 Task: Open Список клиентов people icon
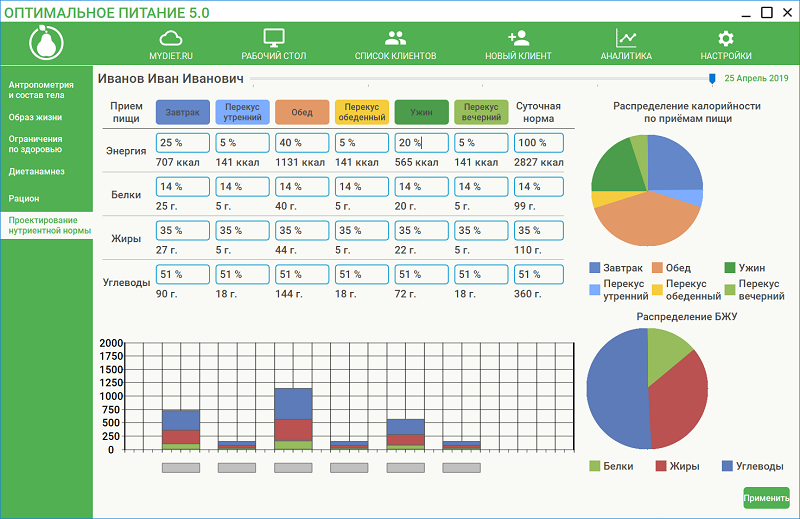[x=395, y=38]
